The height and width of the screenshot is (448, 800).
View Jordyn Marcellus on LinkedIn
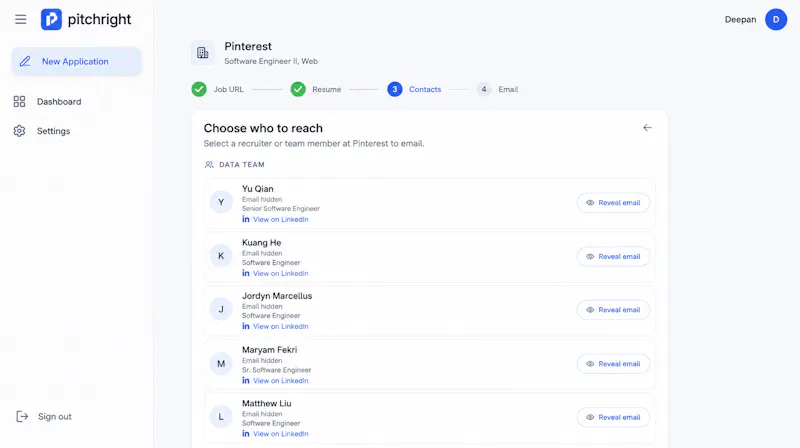coord(281,327)
